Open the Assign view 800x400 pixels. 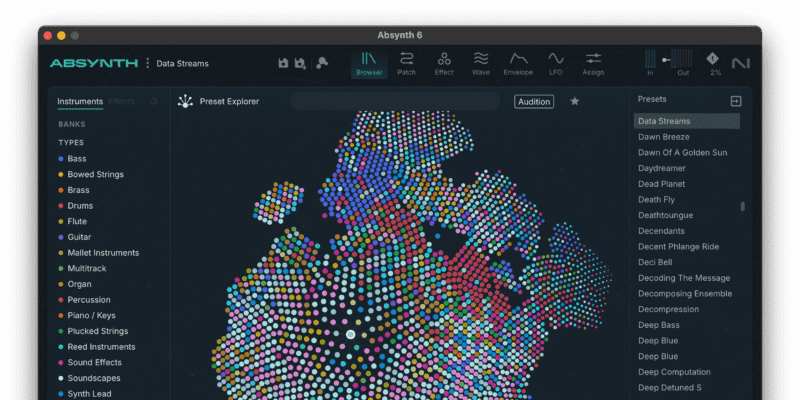[593, 64]
